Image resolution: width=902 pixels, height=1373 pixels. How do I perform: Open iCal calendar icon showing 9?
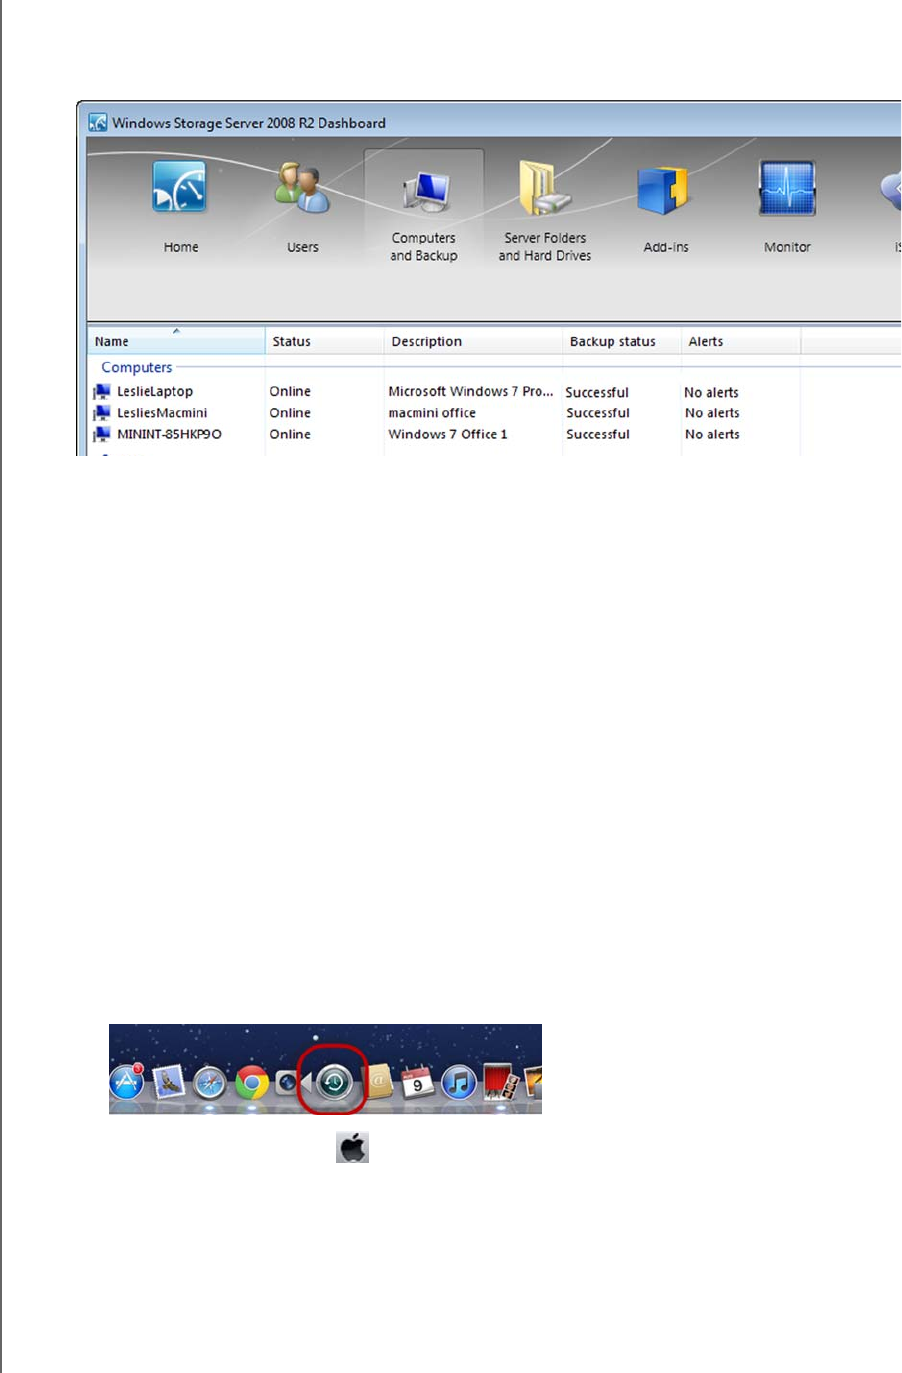(x=417, y=1082)
